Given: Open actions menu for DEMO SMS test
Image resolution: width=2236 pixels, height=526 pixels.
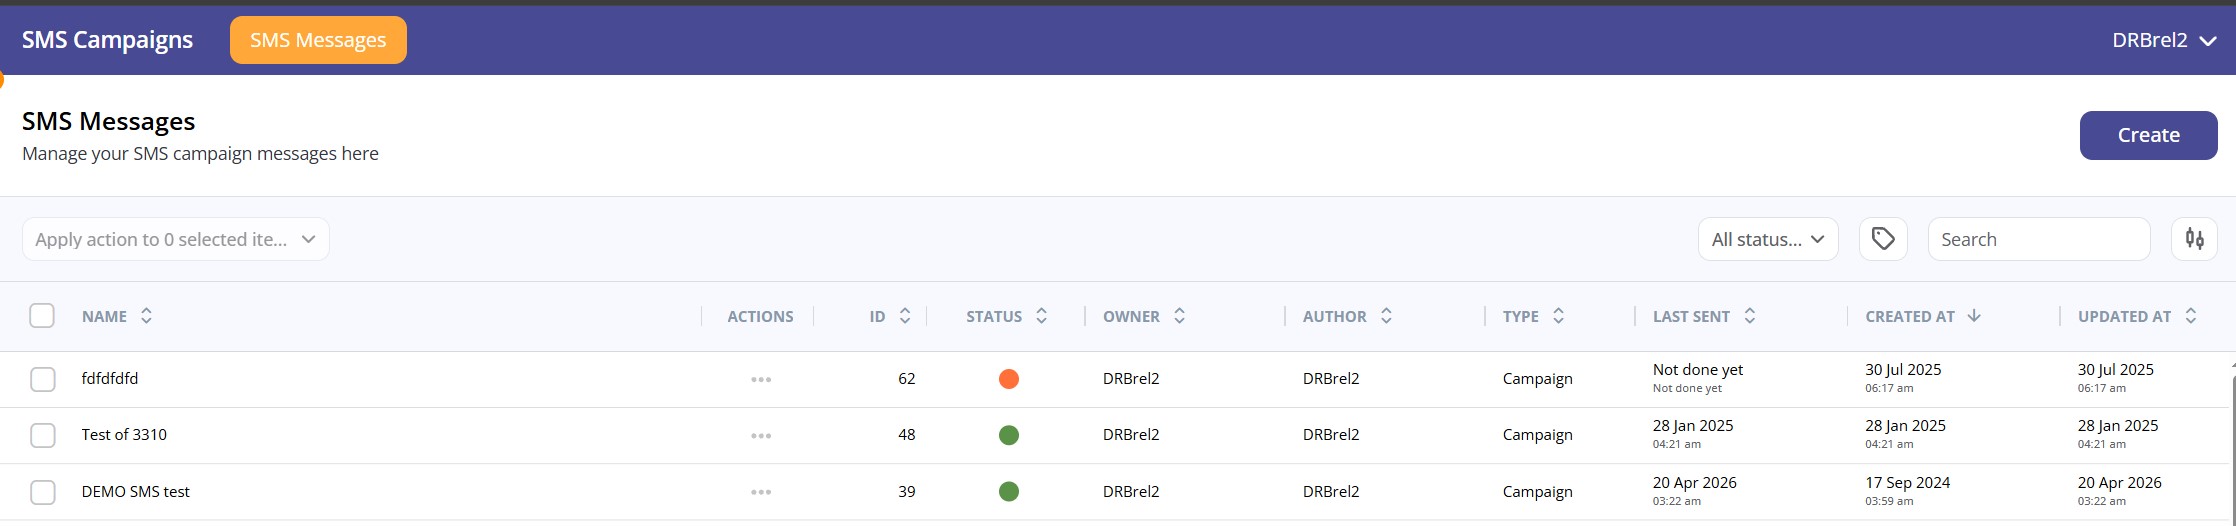Looking at the screenshot, I should (x=761, y=492).
